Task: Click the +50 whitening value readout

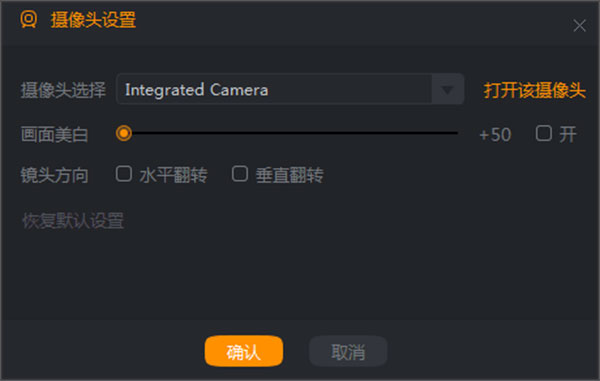Action: pyautogui.click(x=495, y=135)
